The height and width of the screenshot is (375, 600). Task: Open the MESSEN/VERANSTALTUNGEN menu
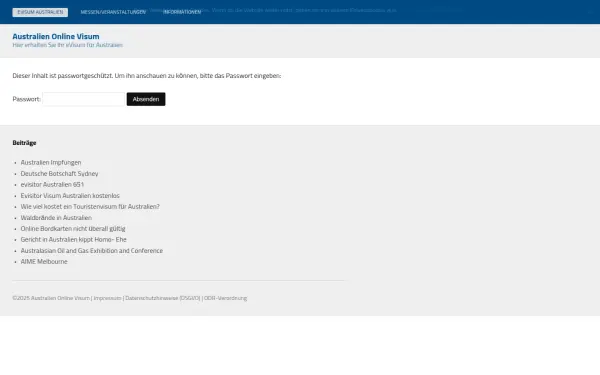(113, 12)
